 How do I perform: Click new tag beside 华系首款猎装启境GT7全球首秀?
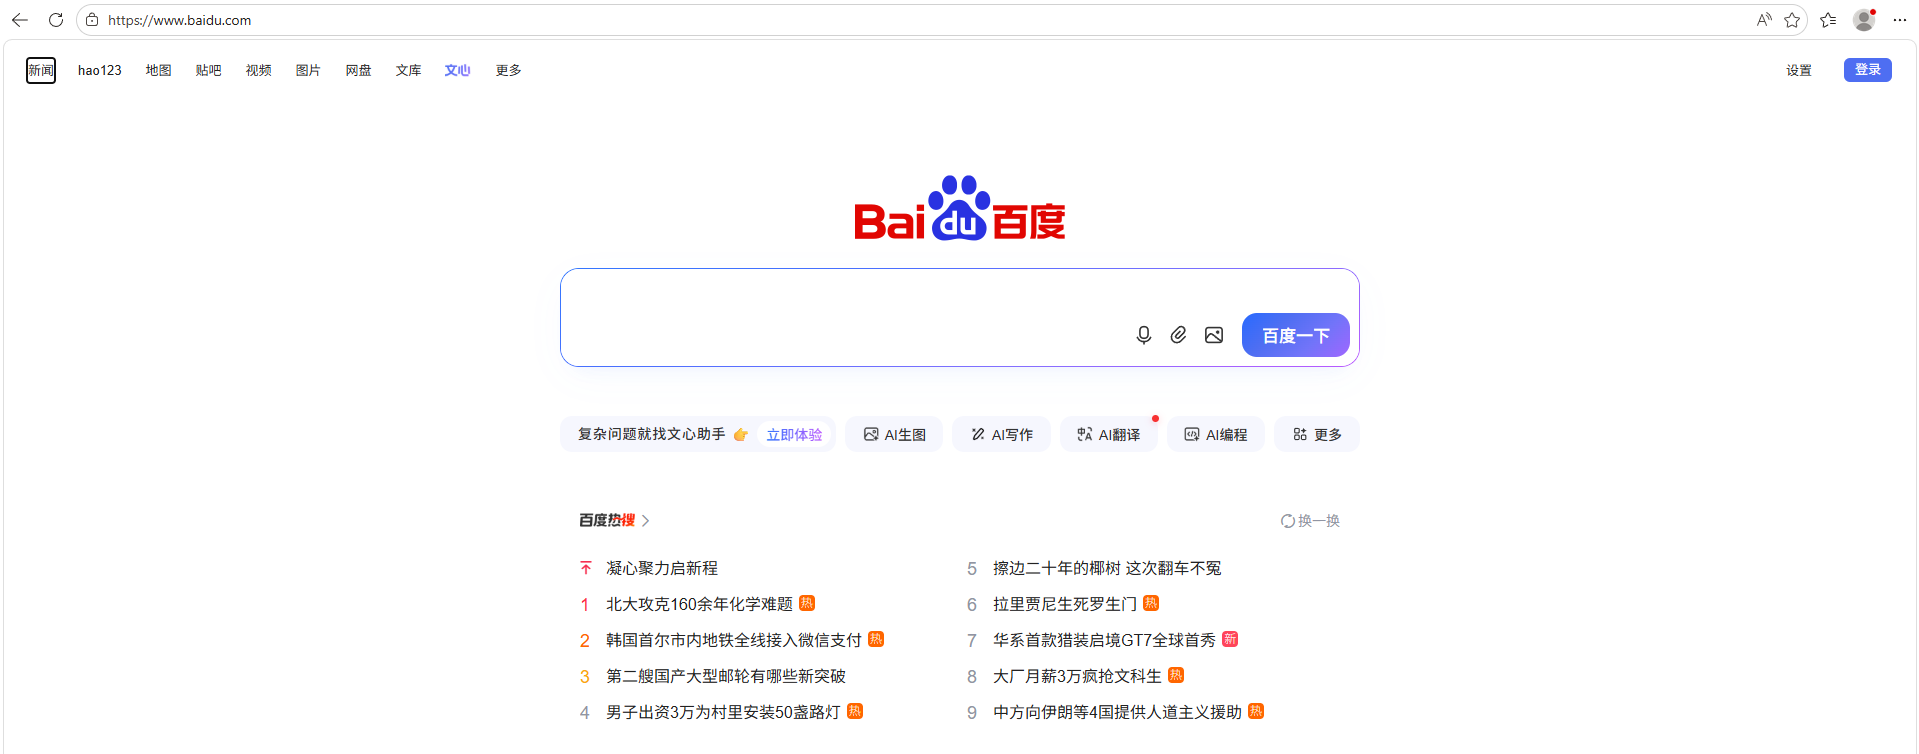tap(1230, 639)
